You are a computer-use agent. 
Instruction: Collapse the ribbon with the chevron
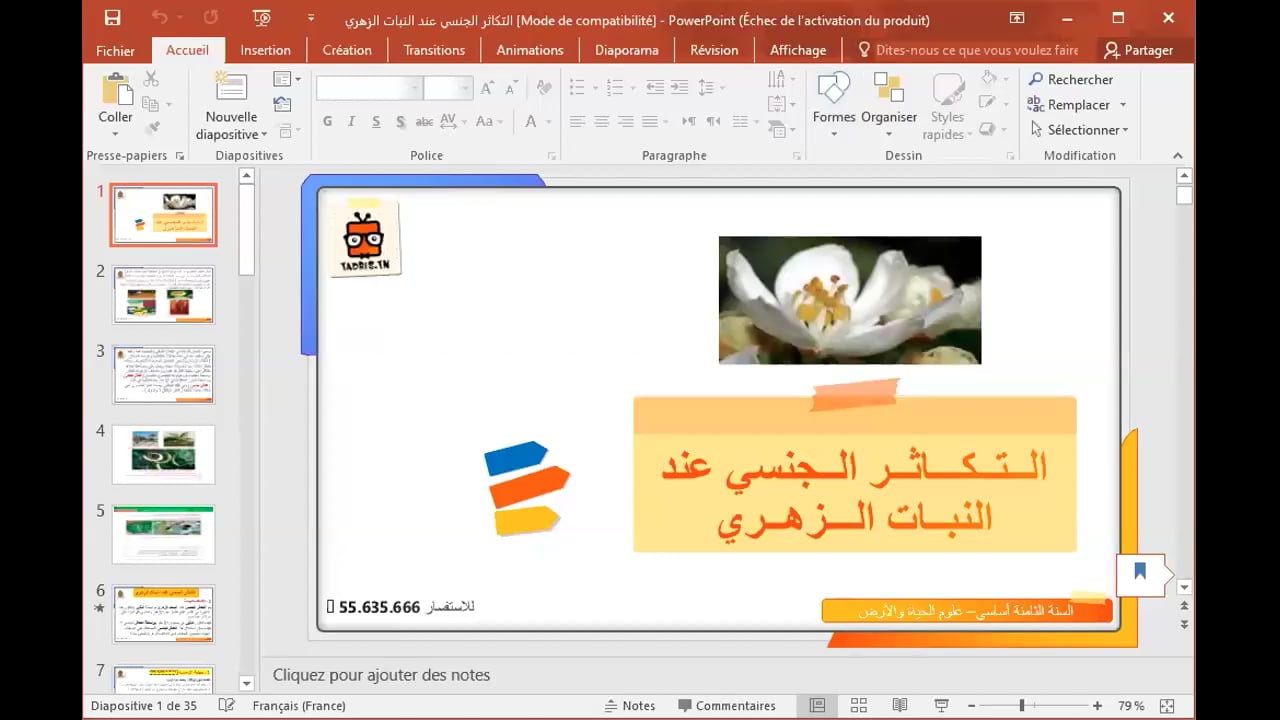pyautogui.click(x=1178, y=155)
